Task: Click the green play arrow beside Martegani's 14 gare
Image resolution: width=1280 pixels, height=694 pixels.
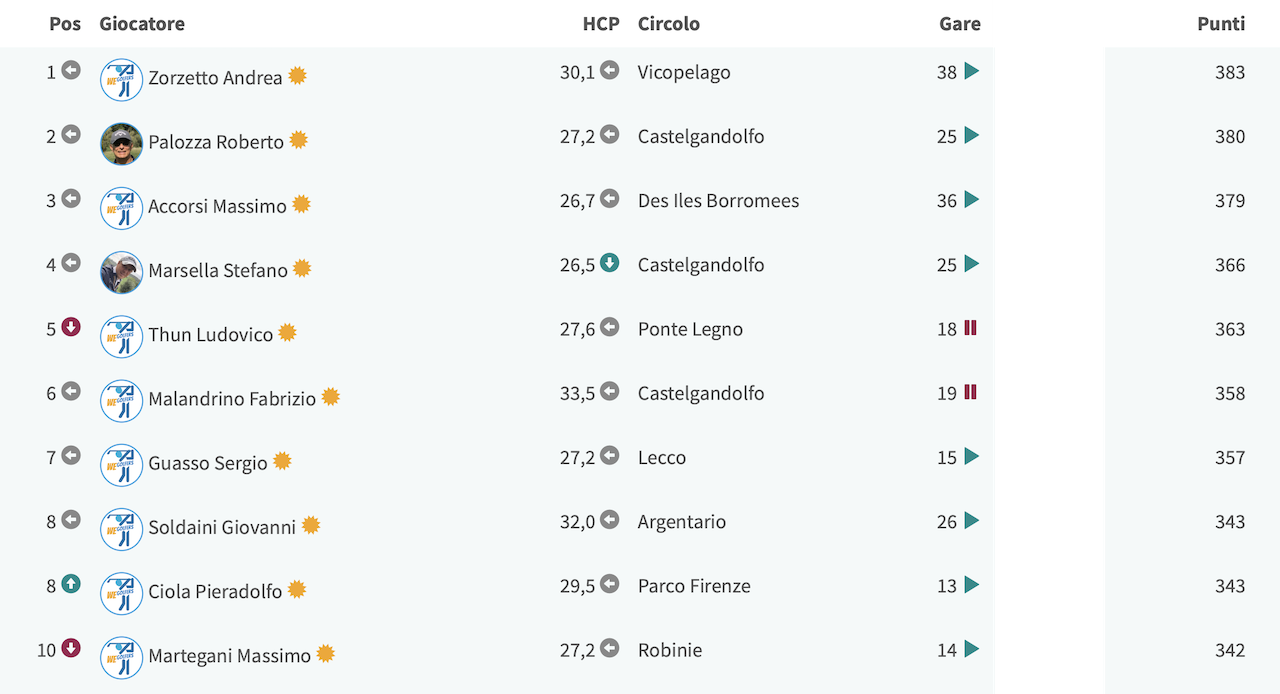Action: pyautogui.click(x=971, y=649)
